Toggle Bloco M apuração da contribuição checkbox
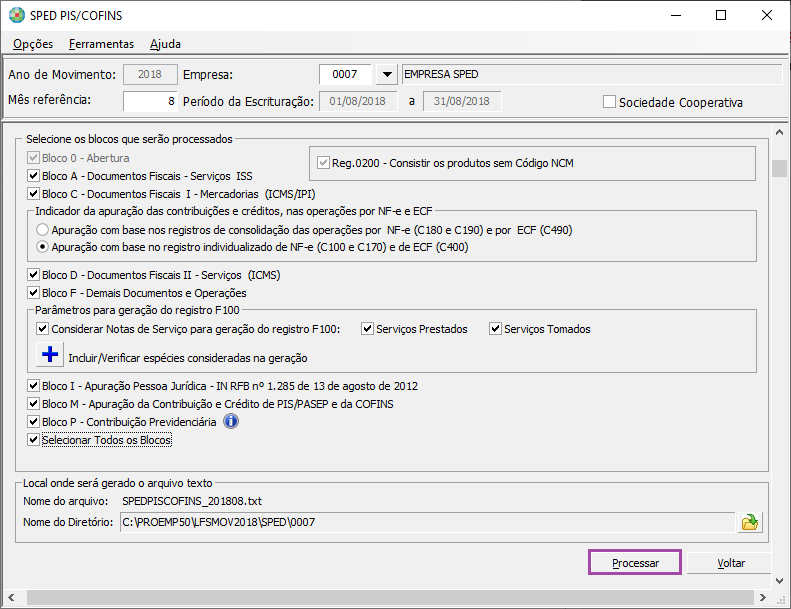Viewport: 791px width, 609px height. pos(34,404)
